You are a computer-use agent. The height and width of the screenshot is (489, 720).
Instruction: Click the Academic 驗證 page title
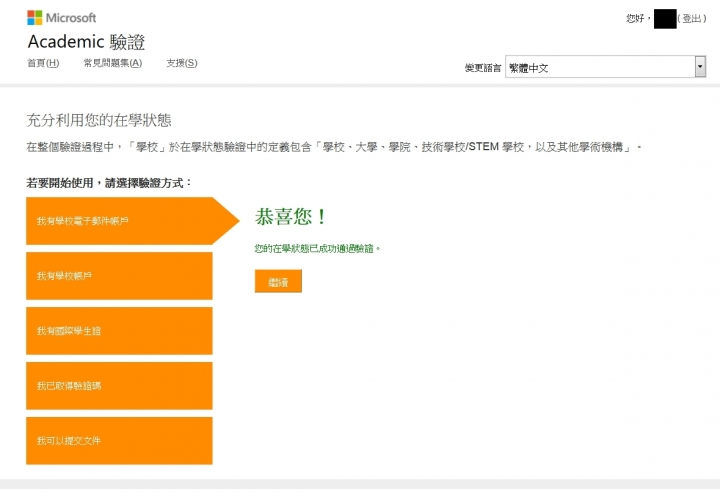(86, 42)
